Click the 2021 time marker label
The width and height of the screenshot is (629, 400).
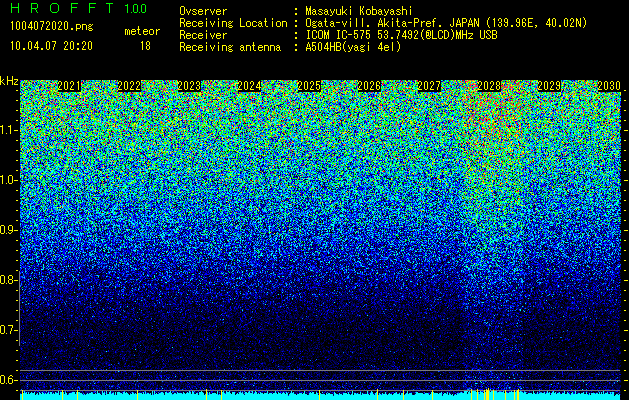(x=69, y=86)
